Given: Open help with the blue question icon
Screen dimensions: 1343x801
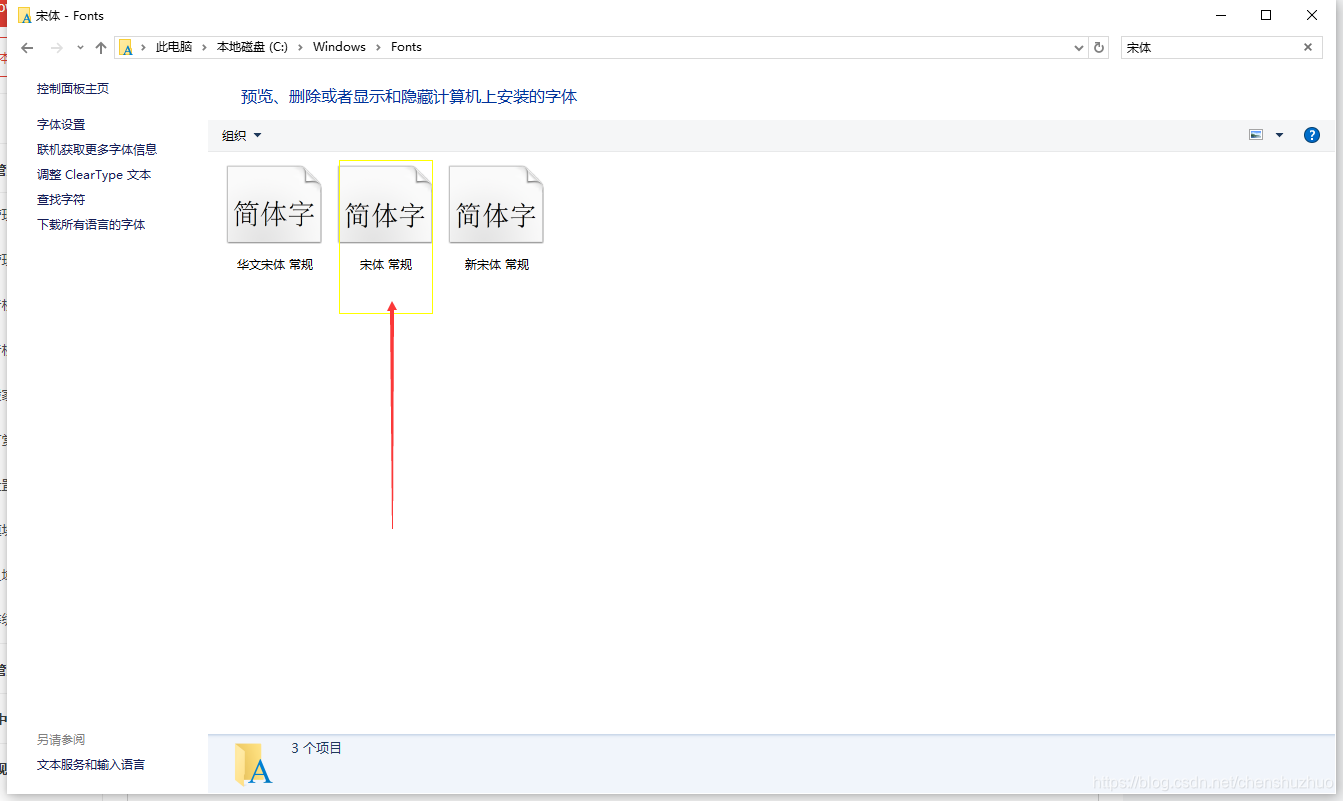Looking at the screenshot, I should click(1312, 135).
